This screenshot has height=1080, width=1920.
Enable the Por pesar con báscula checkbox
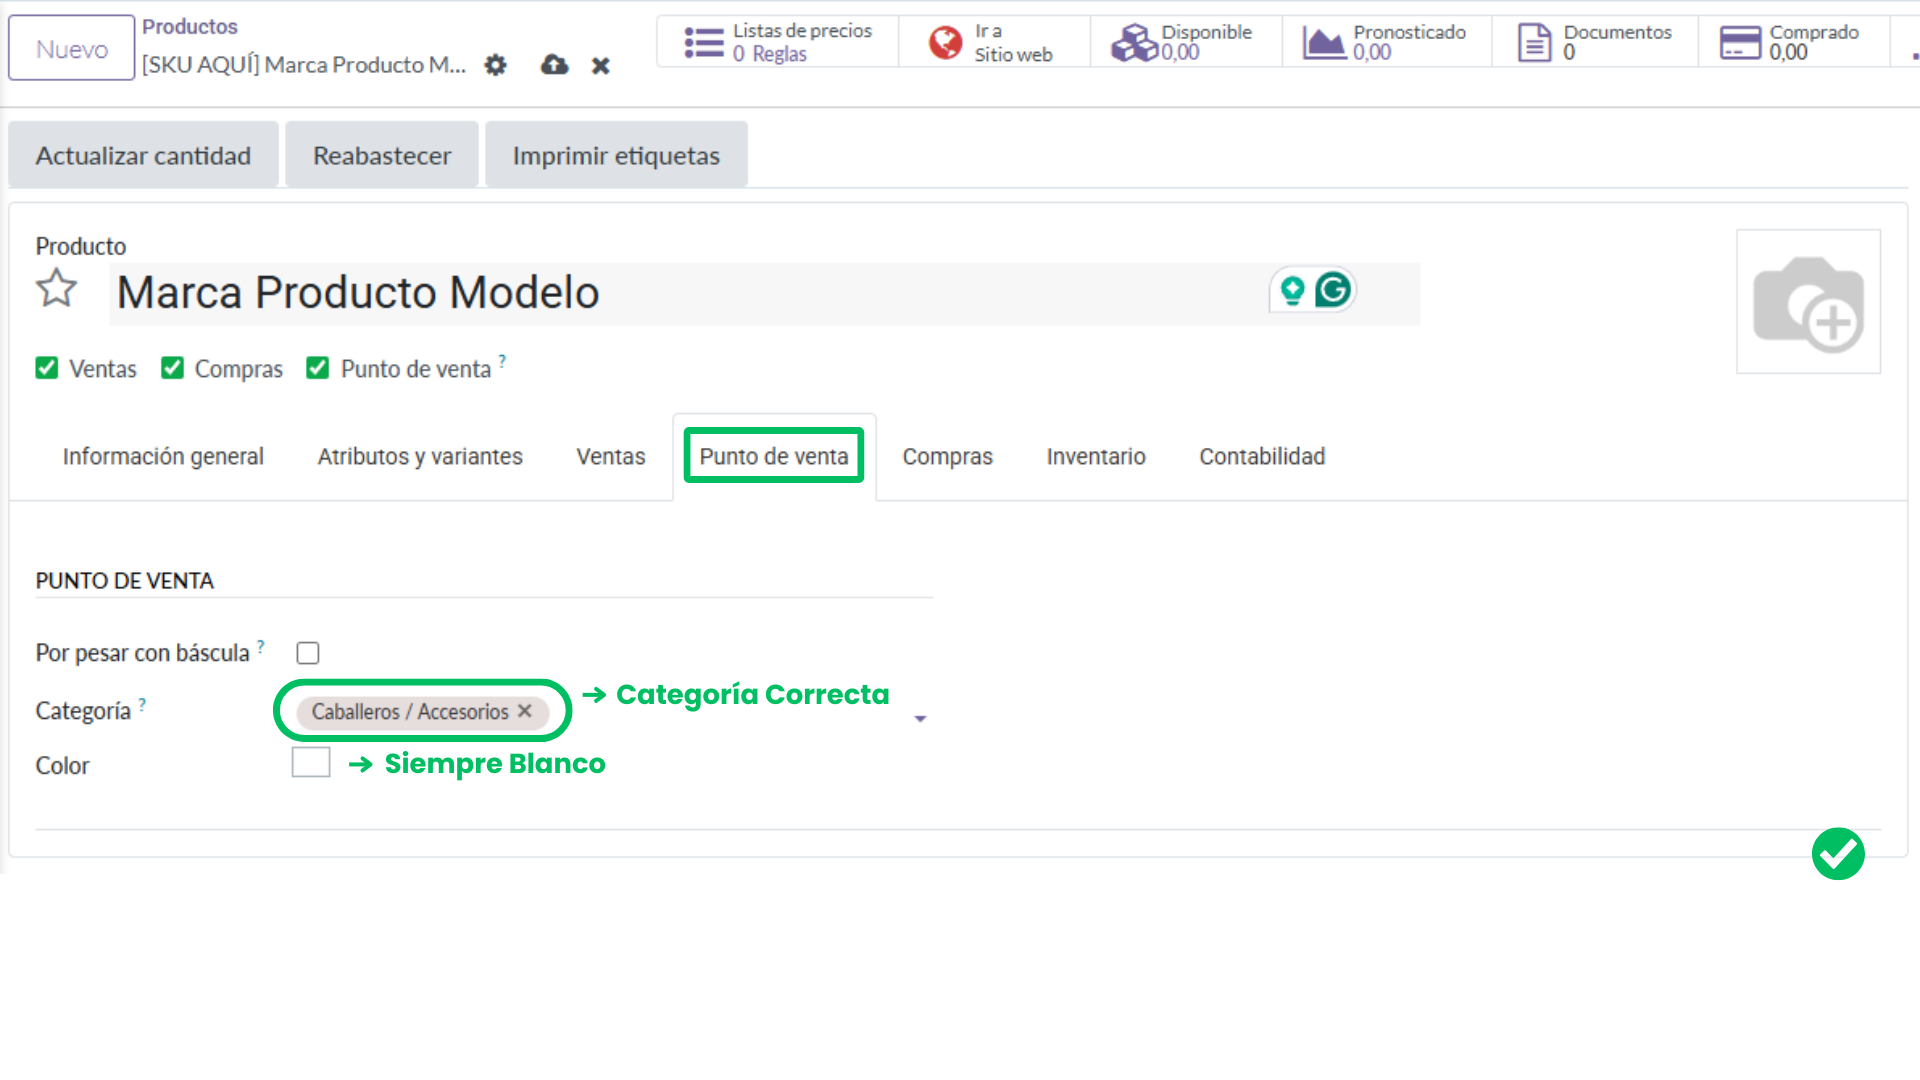coord(308,652)
